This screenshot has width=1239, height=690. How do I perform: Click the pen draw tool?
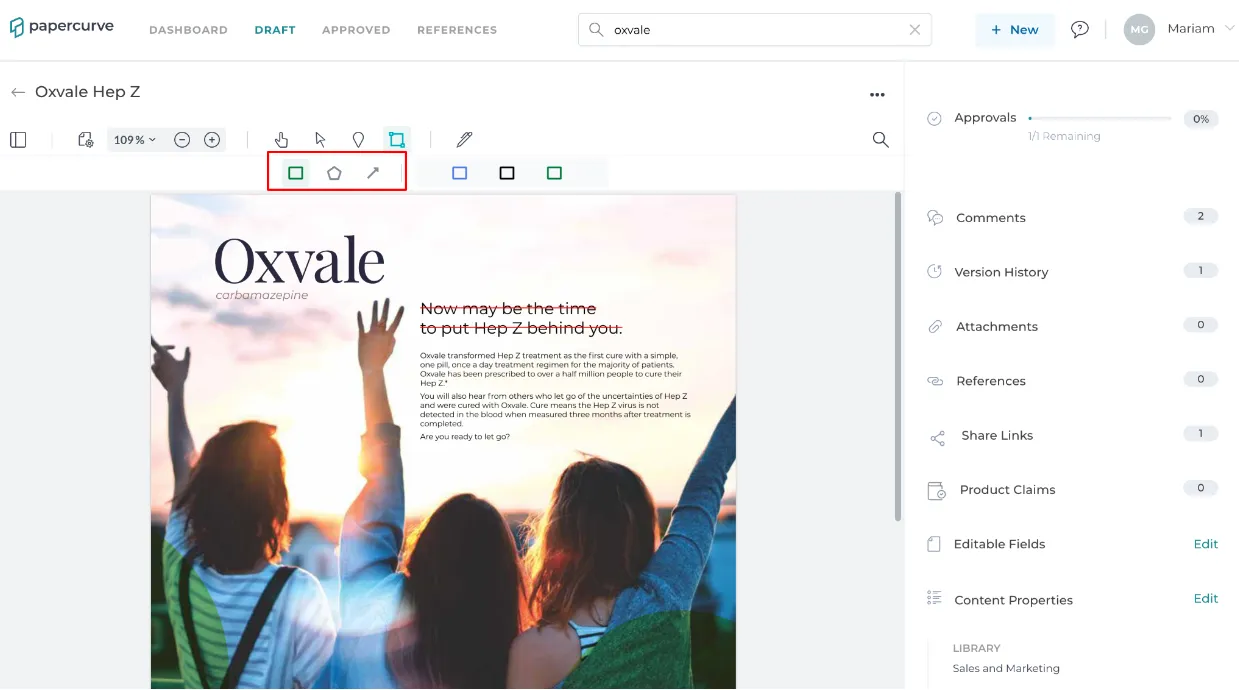click(x=464, y=140)
